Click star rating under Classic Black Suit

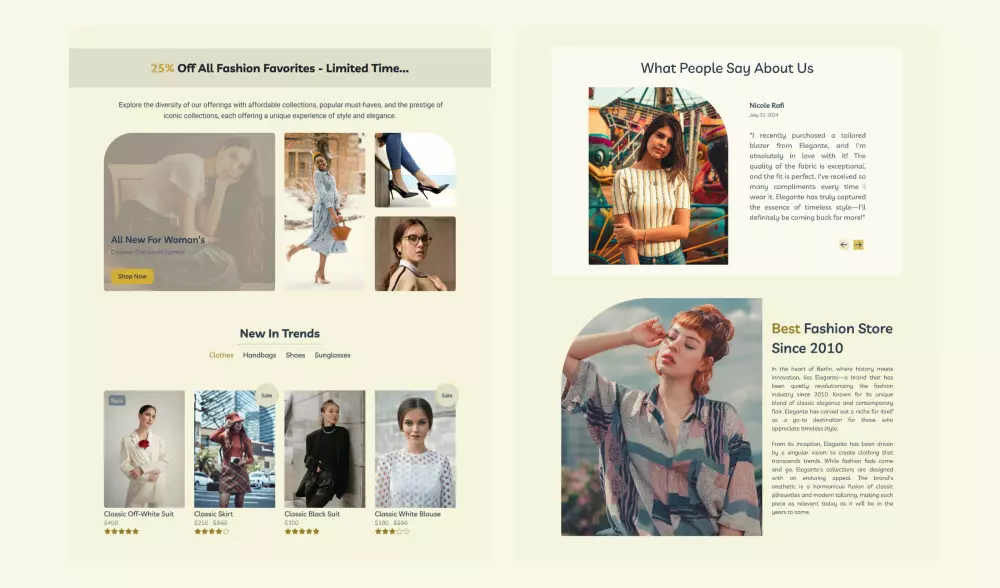coord(302,531)
